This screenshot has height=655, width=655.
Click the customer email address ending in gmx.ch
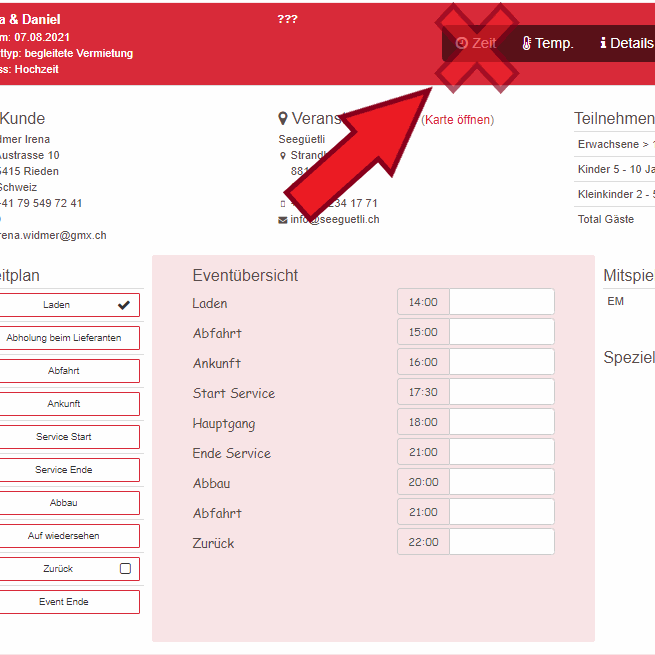(53, 235)
